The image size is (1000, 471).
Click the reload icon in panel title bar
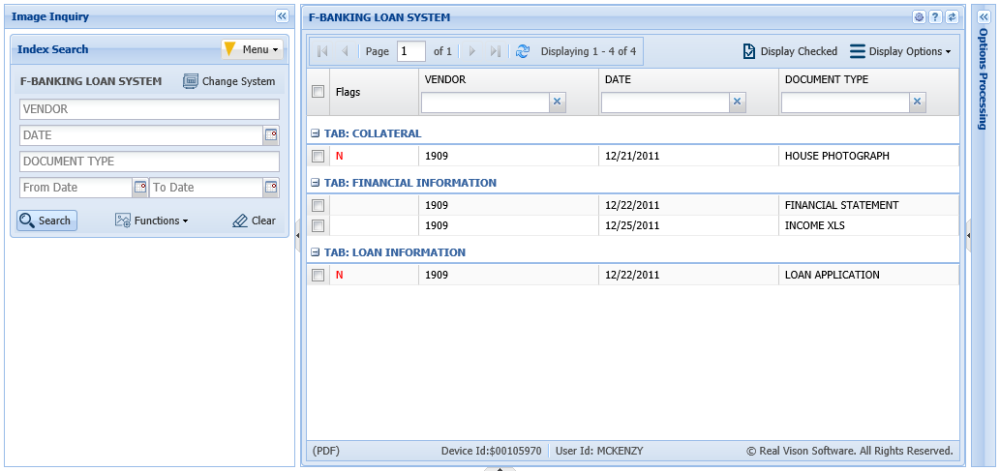(x=952, y=17)
